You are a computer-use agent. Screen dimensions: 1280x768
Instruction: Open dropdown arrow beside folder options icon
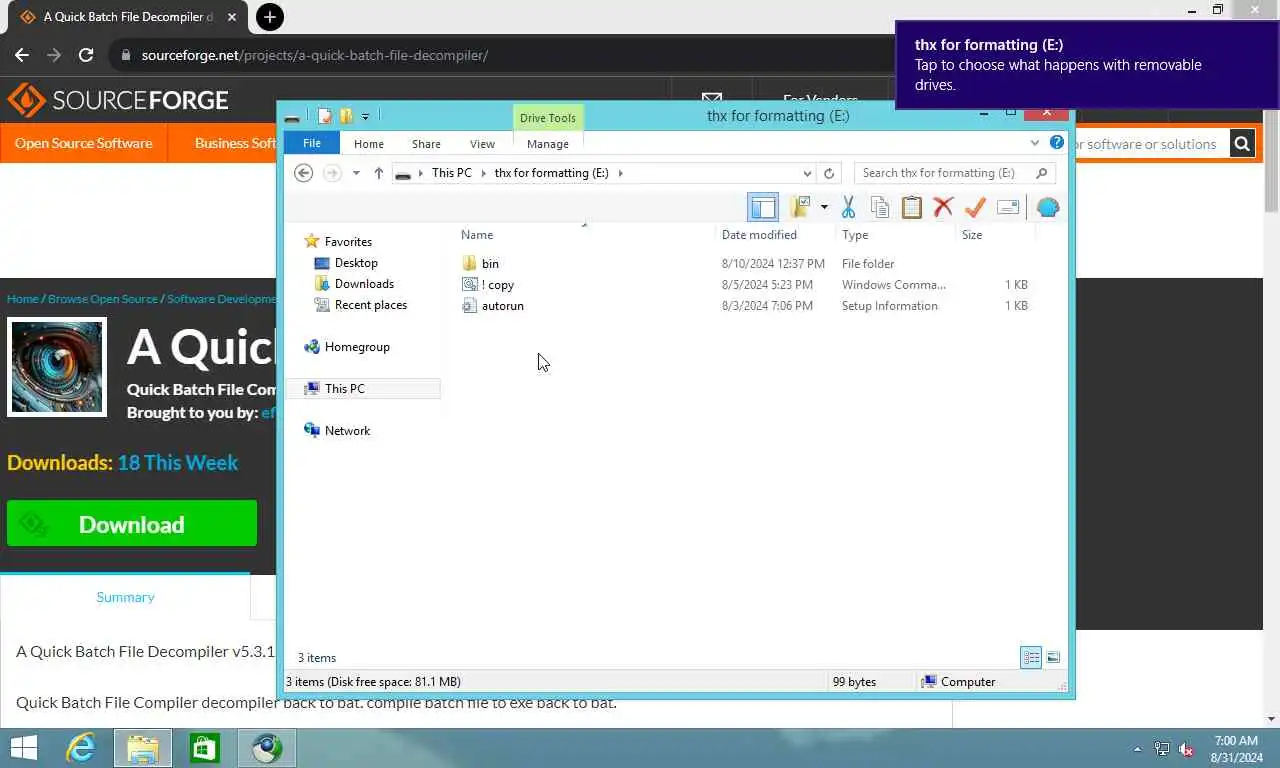click(824, 207)
